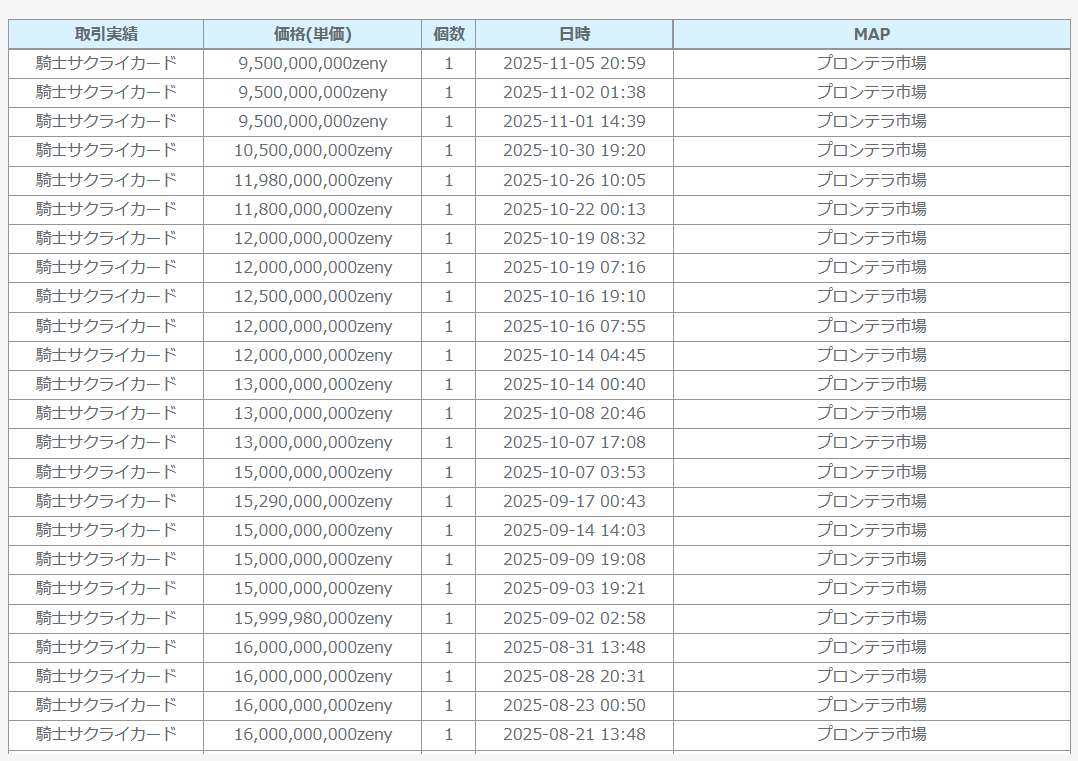This screenshot has width=1078, height=761.
Task: Click the date 2025-10-07 03:53
Action: [574, 472]
